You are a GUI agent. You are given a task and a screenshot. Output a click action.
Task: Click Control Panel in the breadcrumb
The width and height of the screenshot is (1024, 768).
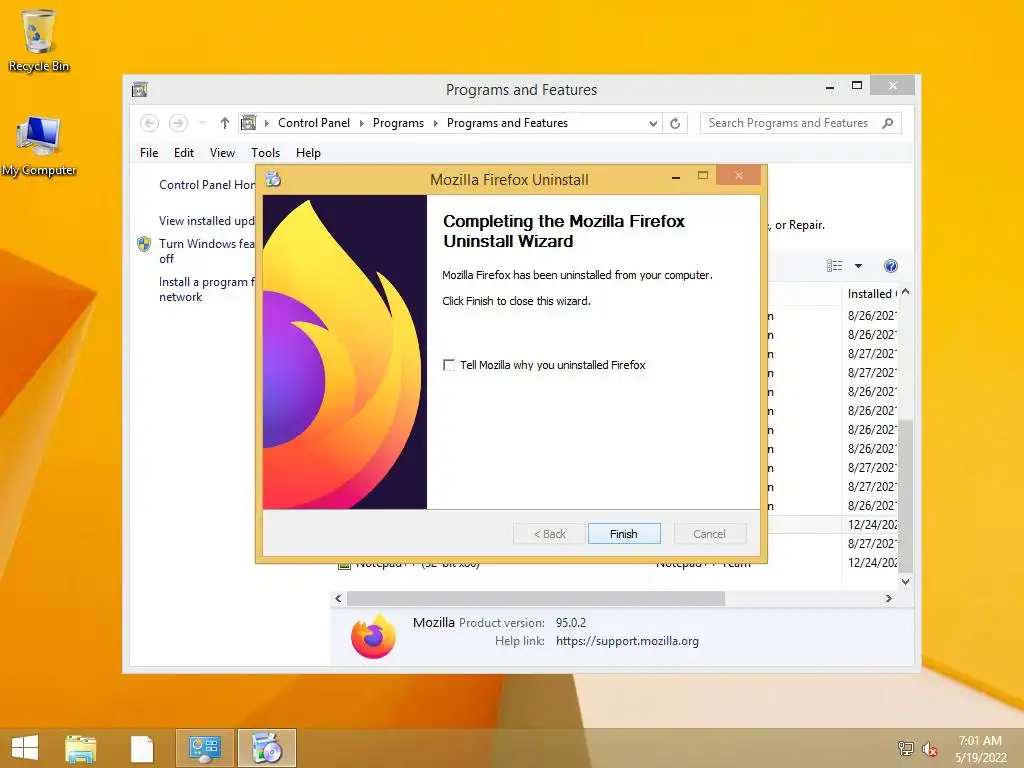(313, 123)
